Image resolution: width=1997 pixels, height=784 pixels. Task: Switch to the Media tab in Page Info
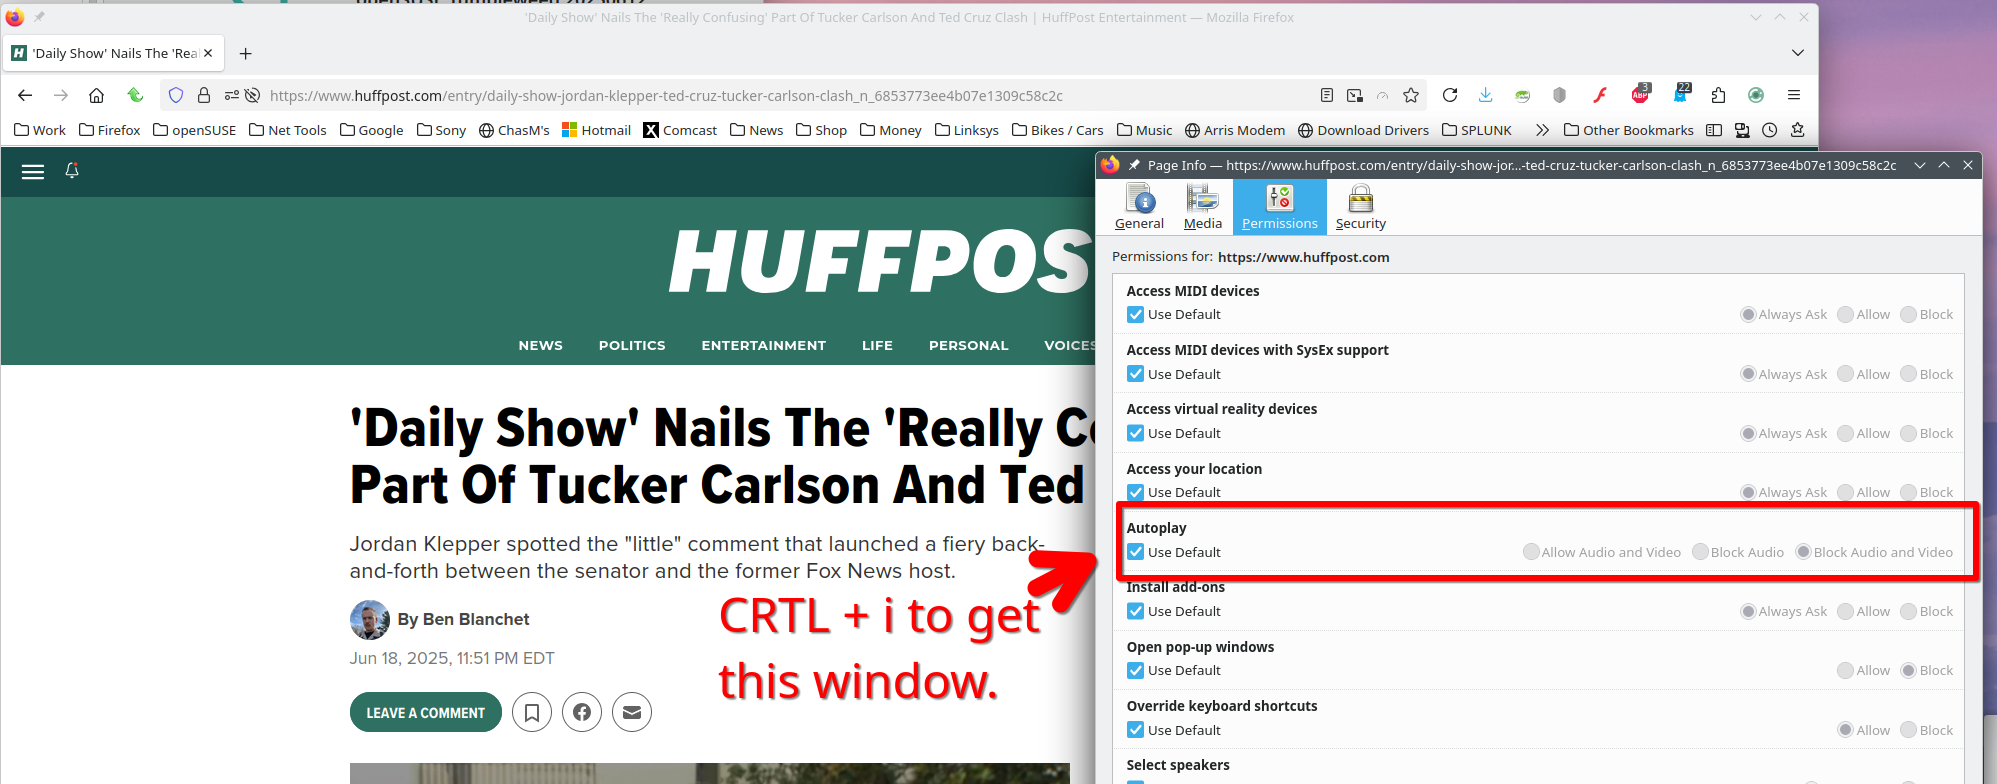[x=1203, y=208]
